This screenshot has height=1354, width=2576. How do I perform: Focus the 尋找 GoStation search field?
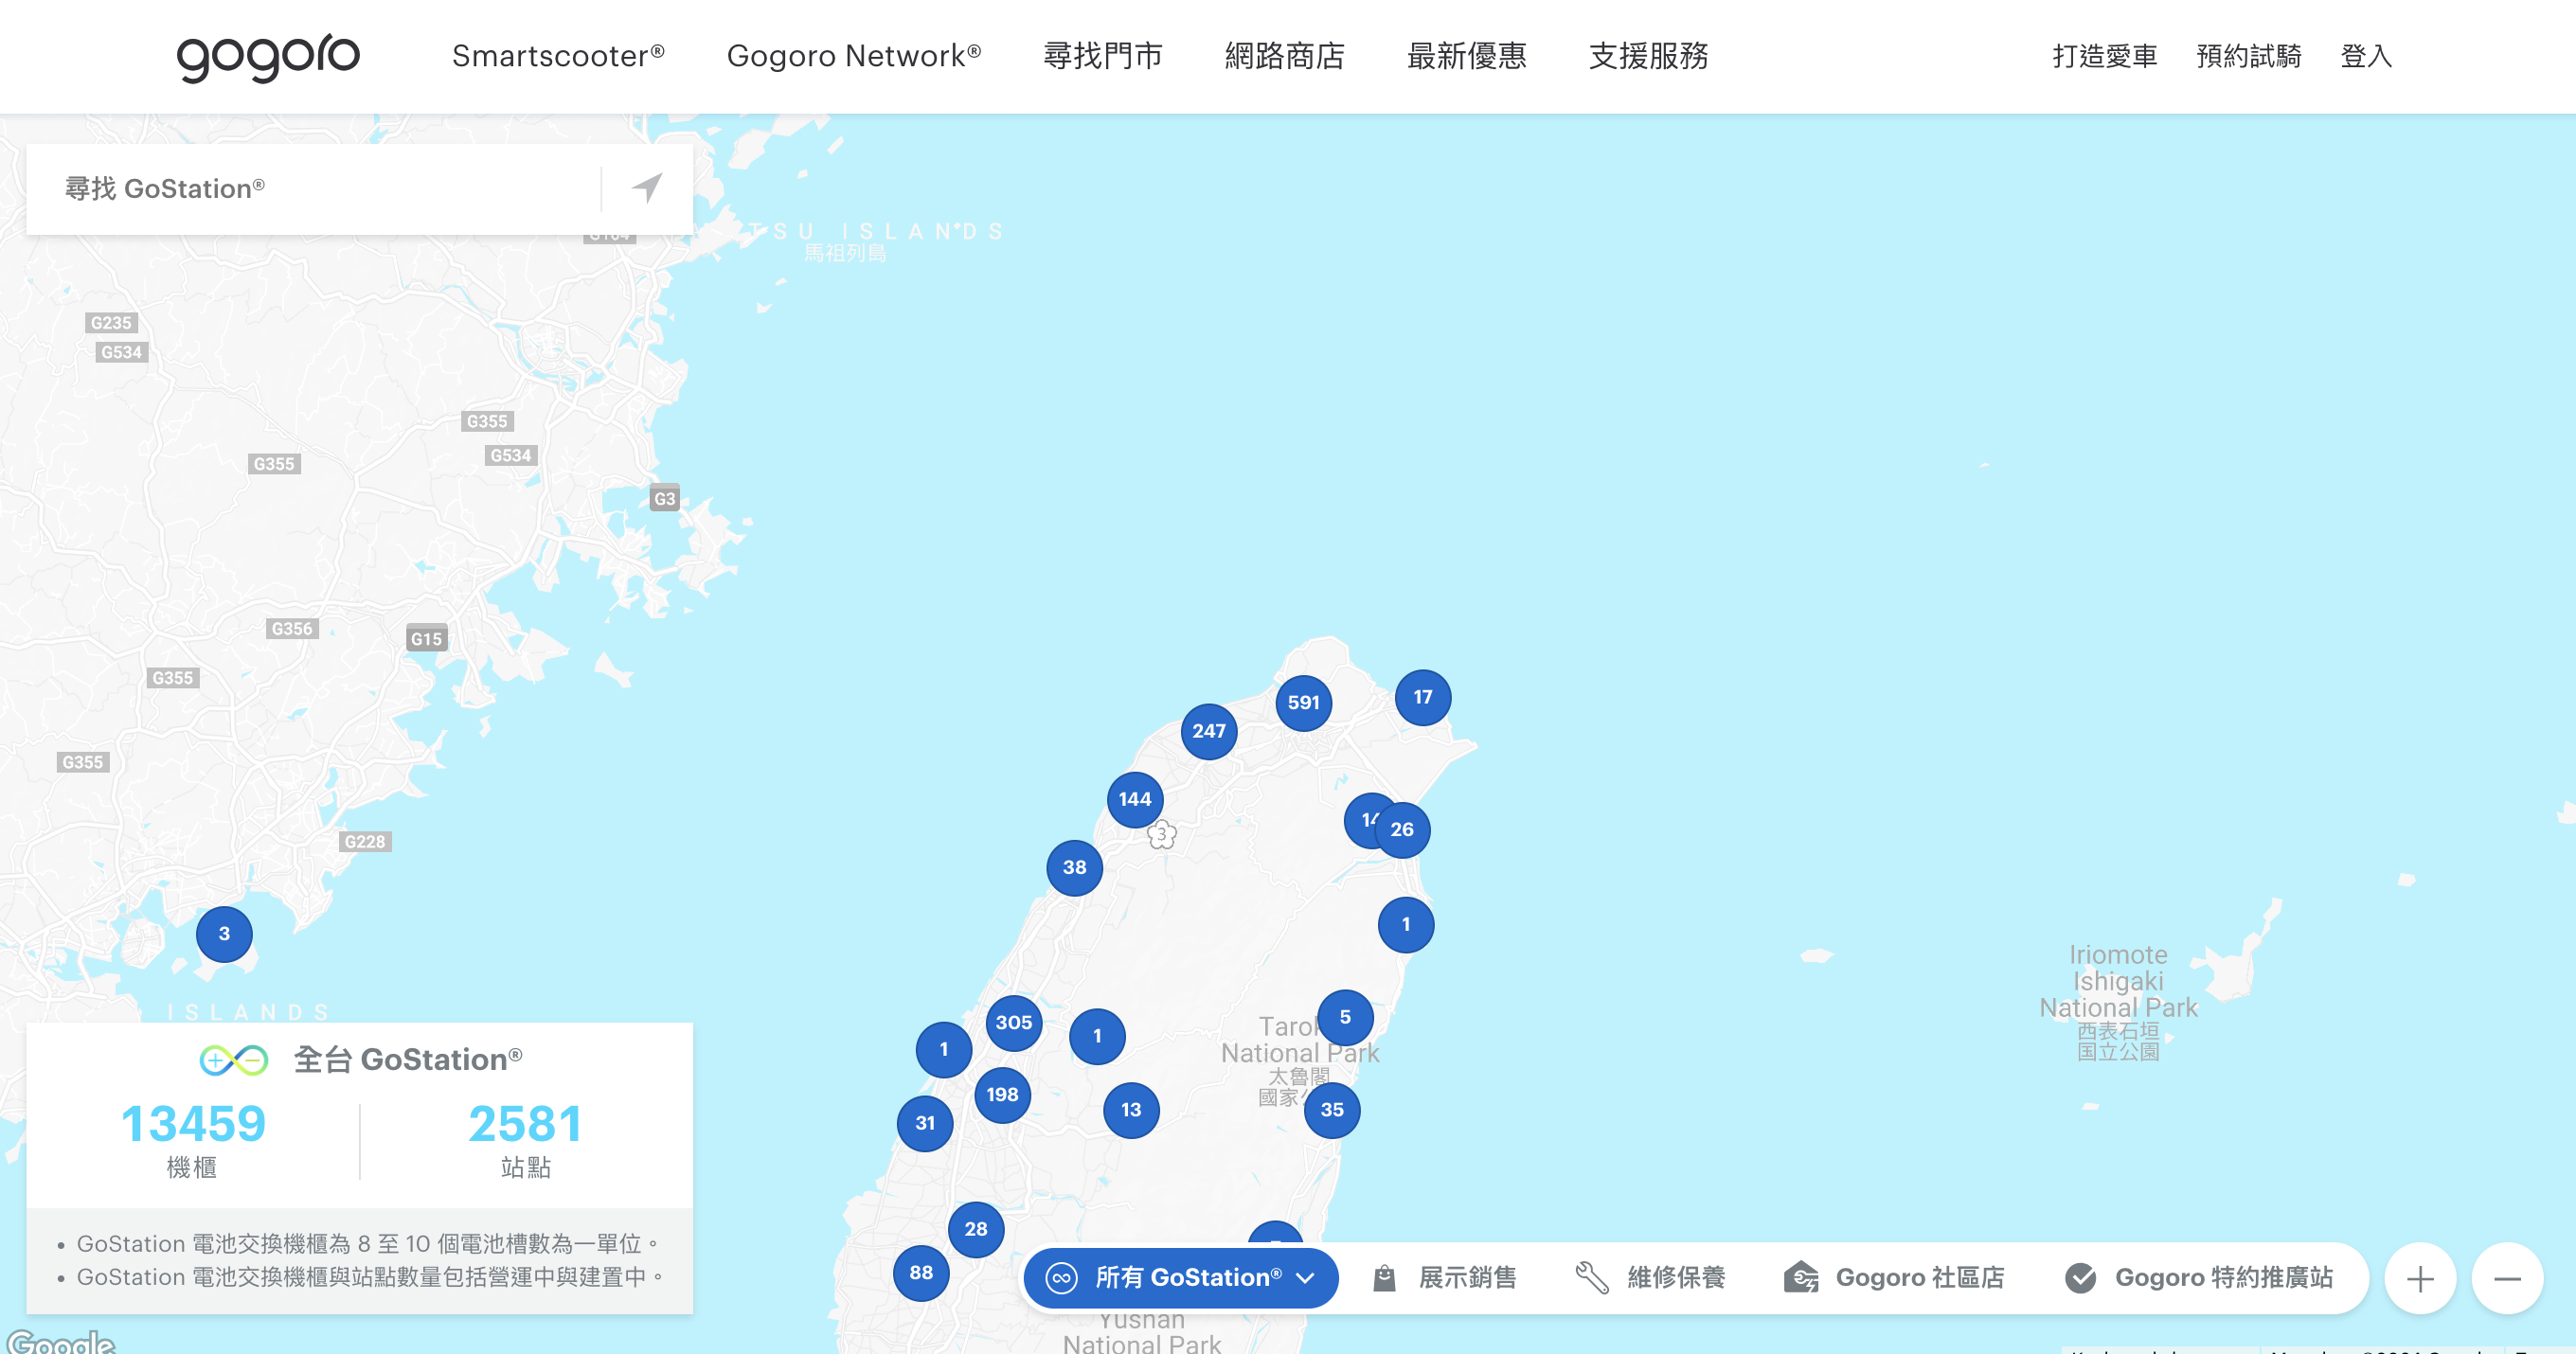tap(314, 189)
